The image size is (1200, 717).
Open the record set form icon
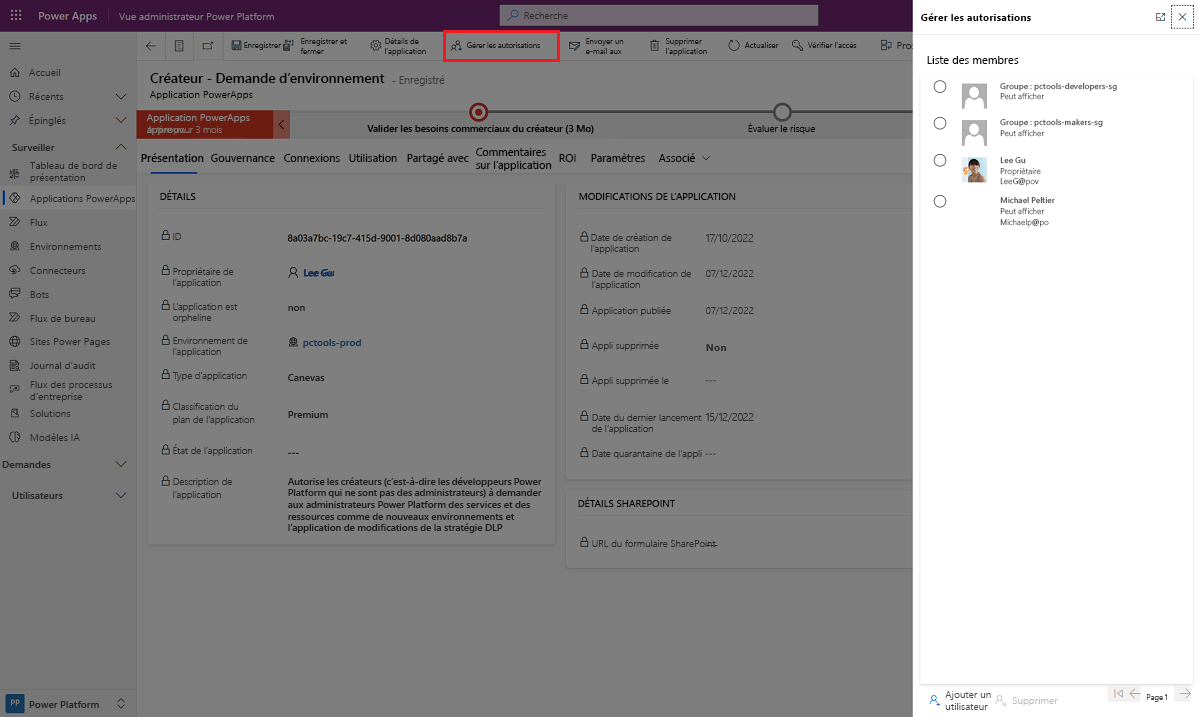pyautogui.click(x=179, y=46)
